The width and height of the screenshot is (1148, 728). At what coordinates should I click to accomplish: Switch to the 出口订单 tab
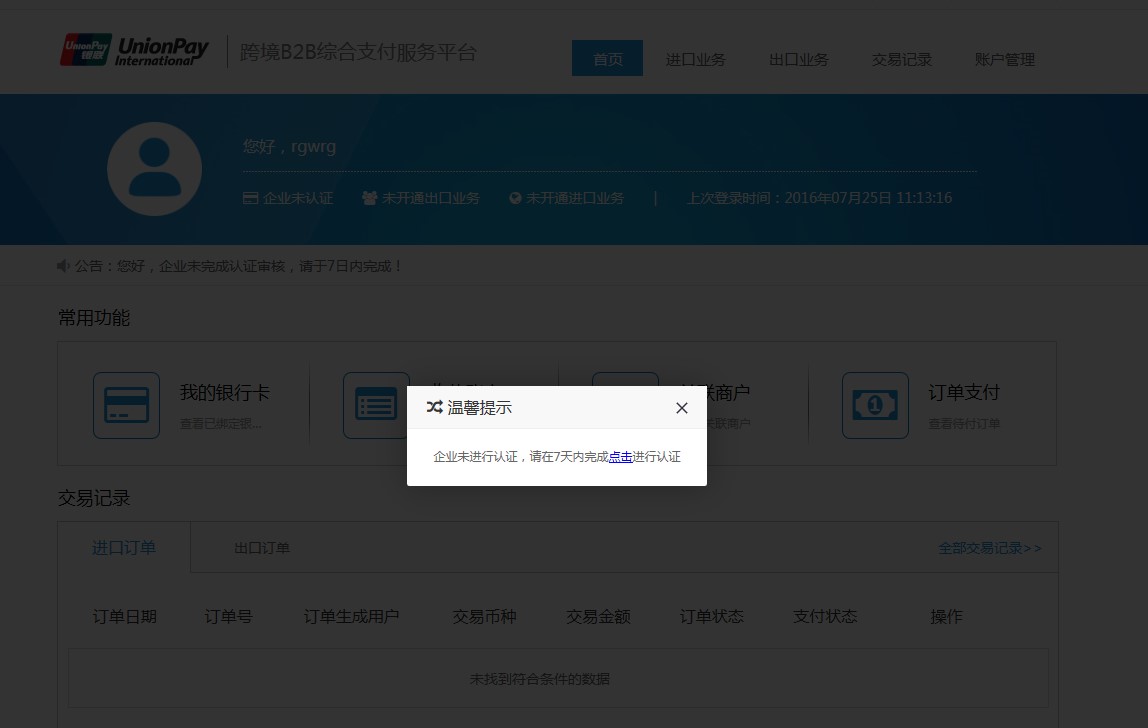click(261, 548)
